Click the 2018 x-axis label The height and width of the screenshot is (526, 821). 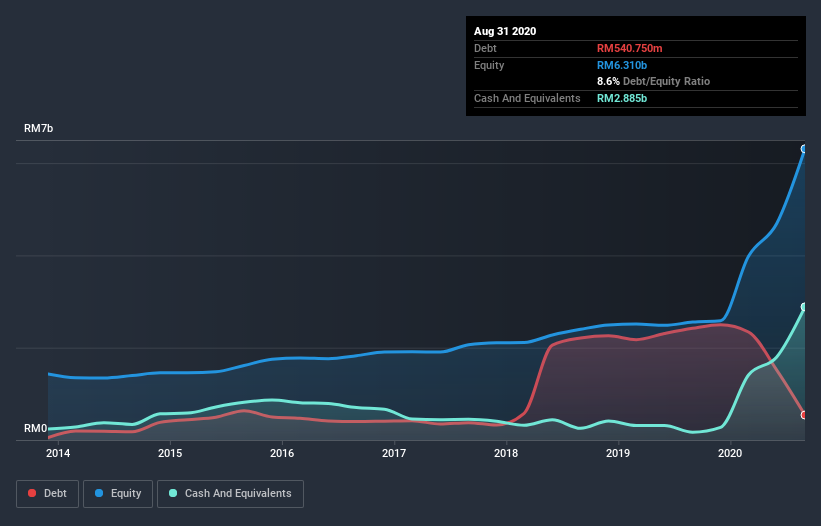(x=506, y=453)
